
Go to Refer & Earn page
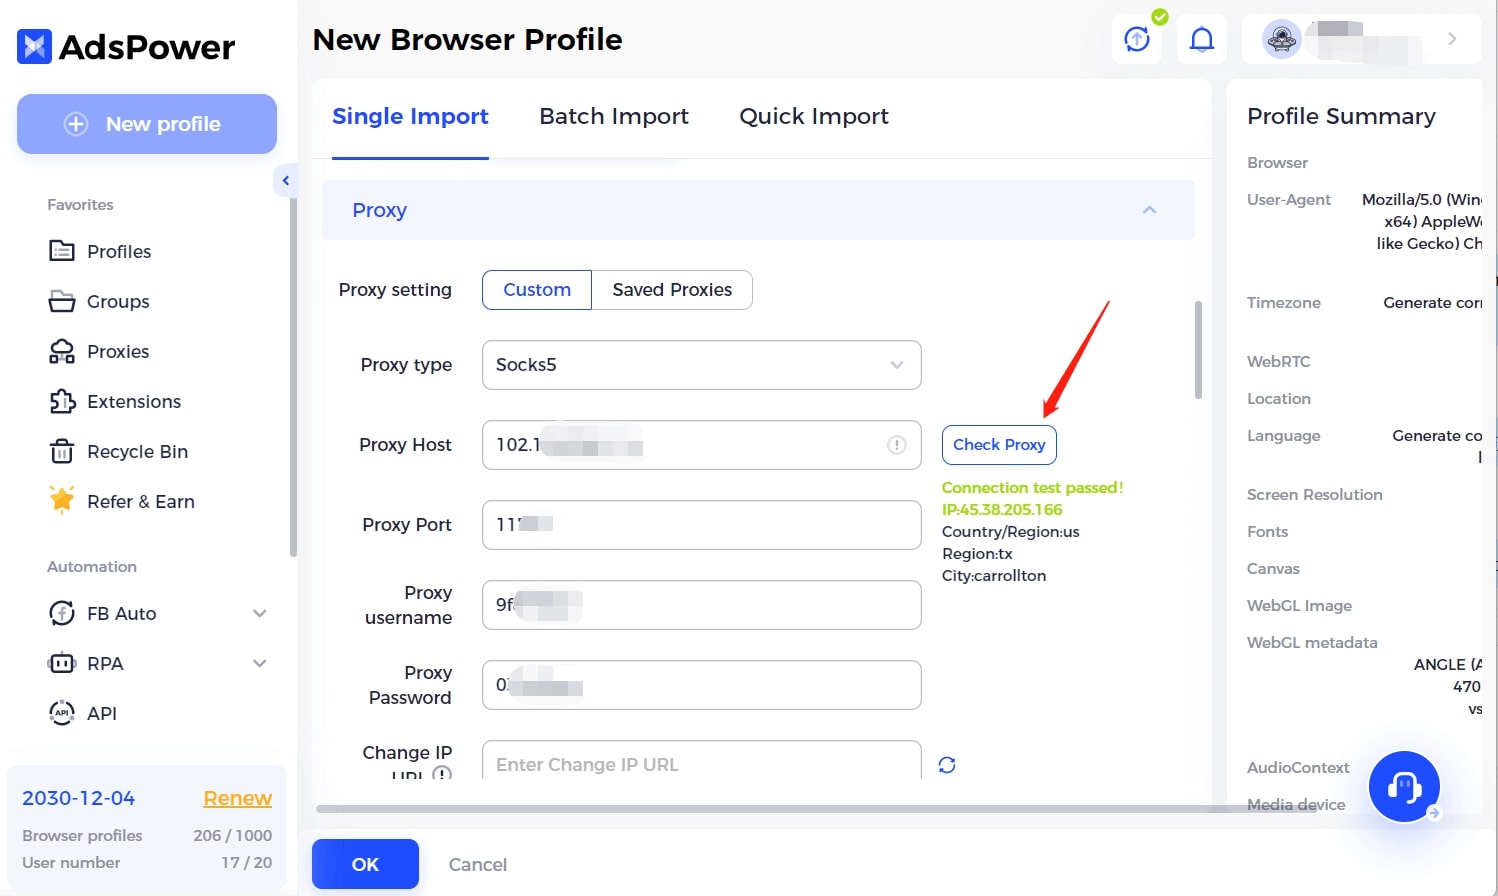pos(140,502)
